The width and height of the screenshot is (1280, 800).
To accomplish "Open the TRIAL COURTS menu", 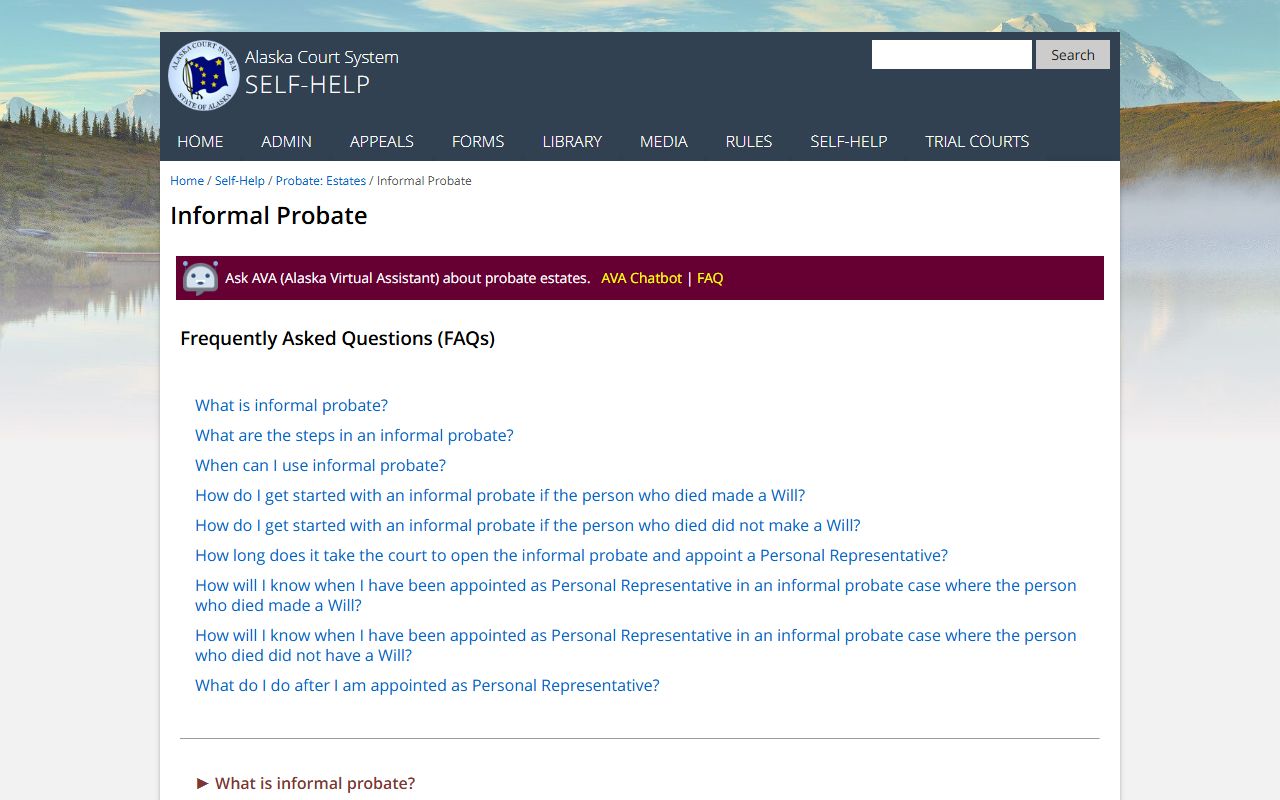I will tap(977, 141).
